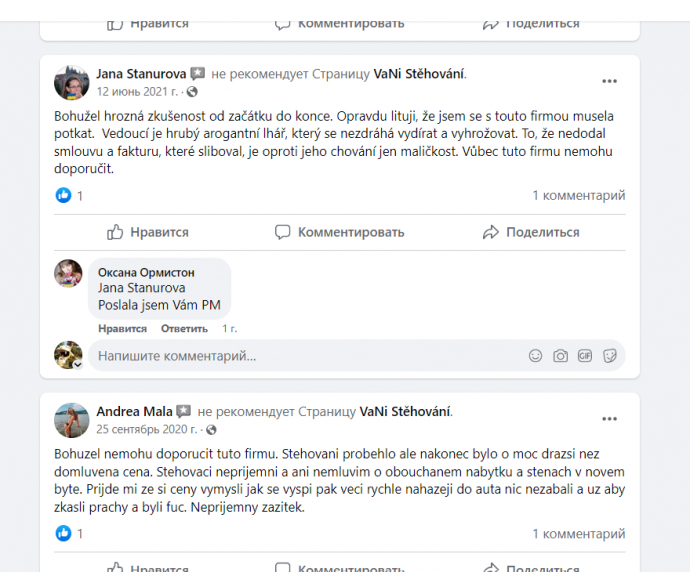Reply to Оксана's comment with Ответить

(x=184, y=329)
